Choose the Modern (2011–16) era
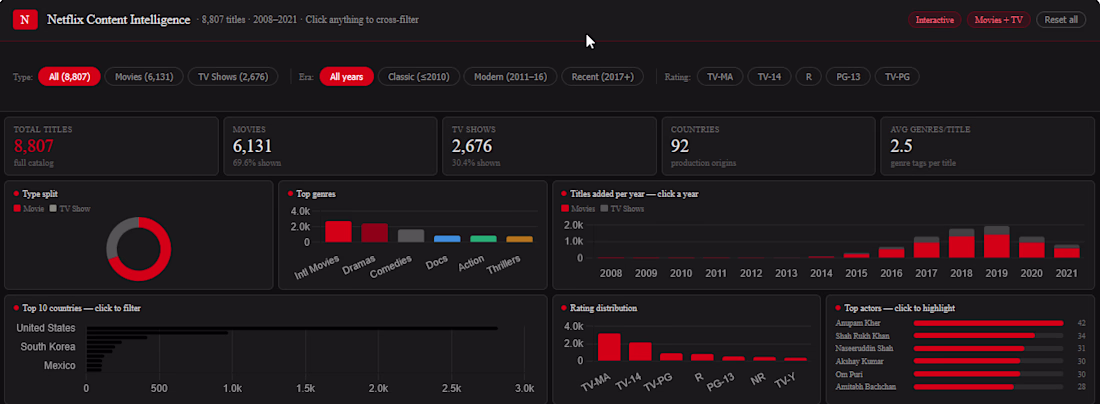This screenshot has width=1100, height=404. [x=511, y=76]
